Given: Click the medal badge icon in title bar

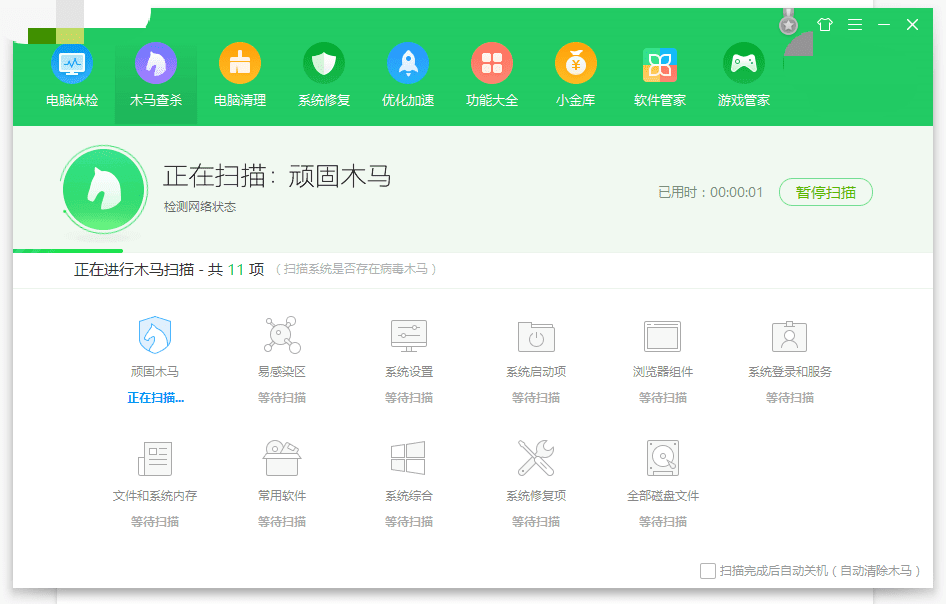Looking at the screenshot, I should (788, 23).
